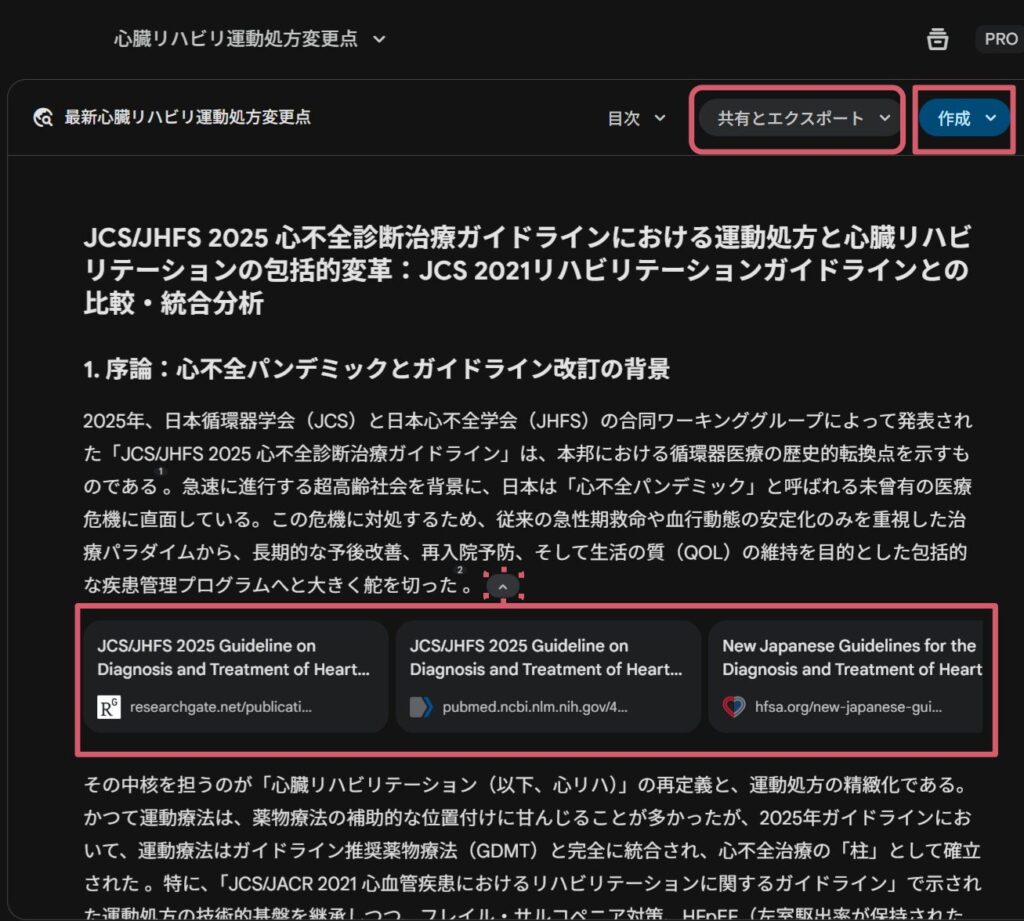This screenshot has width=1024, height=921.
Task: Click the HFSA heart logo icon
Action: tap(733, 707)
